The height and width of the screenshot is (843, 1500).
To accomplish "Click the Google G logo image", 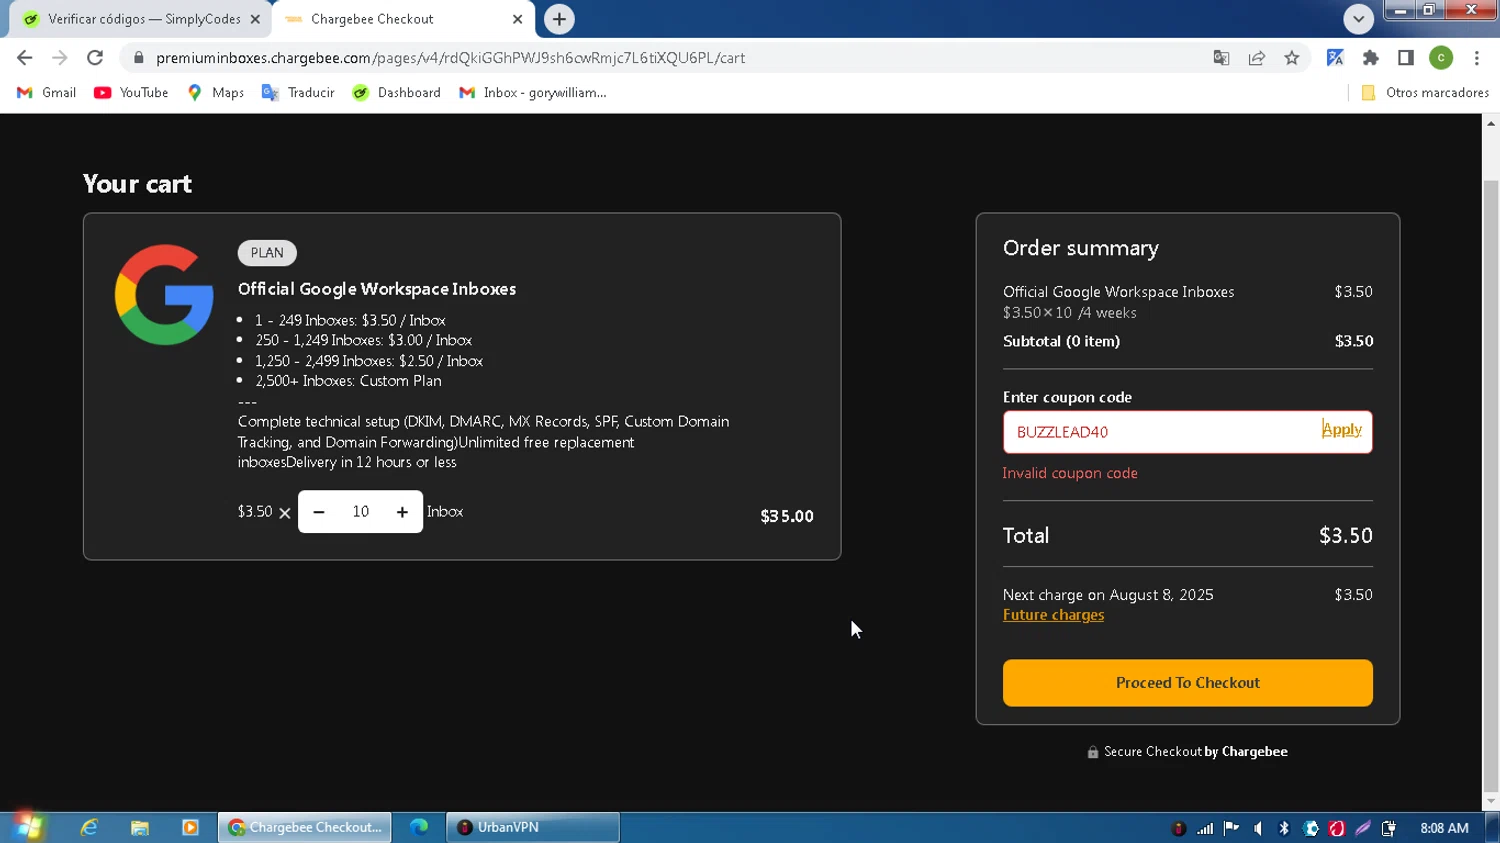I will point(164,295).
